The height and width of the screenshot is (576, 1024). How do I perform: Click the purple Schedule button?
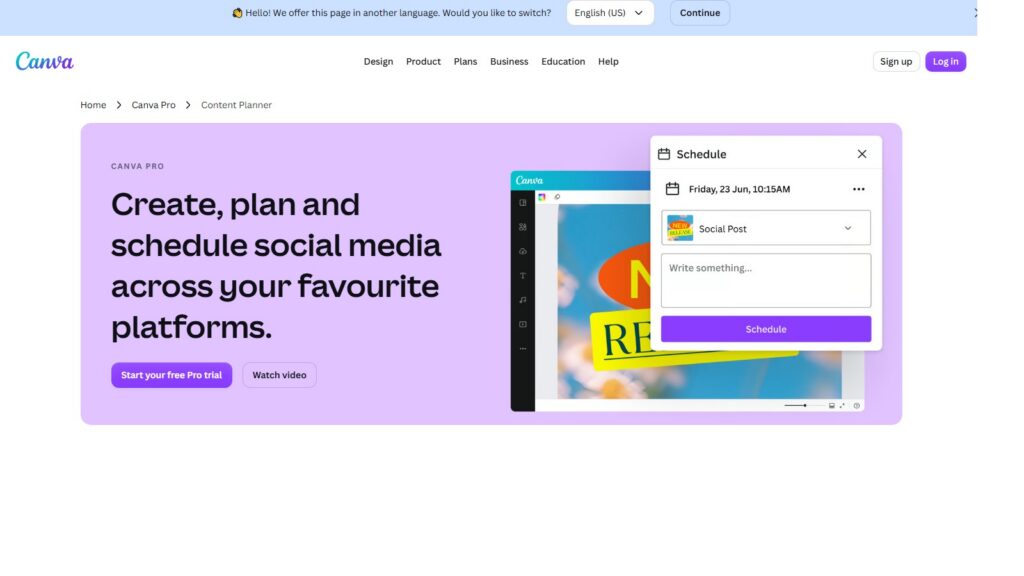pos(765,329)
